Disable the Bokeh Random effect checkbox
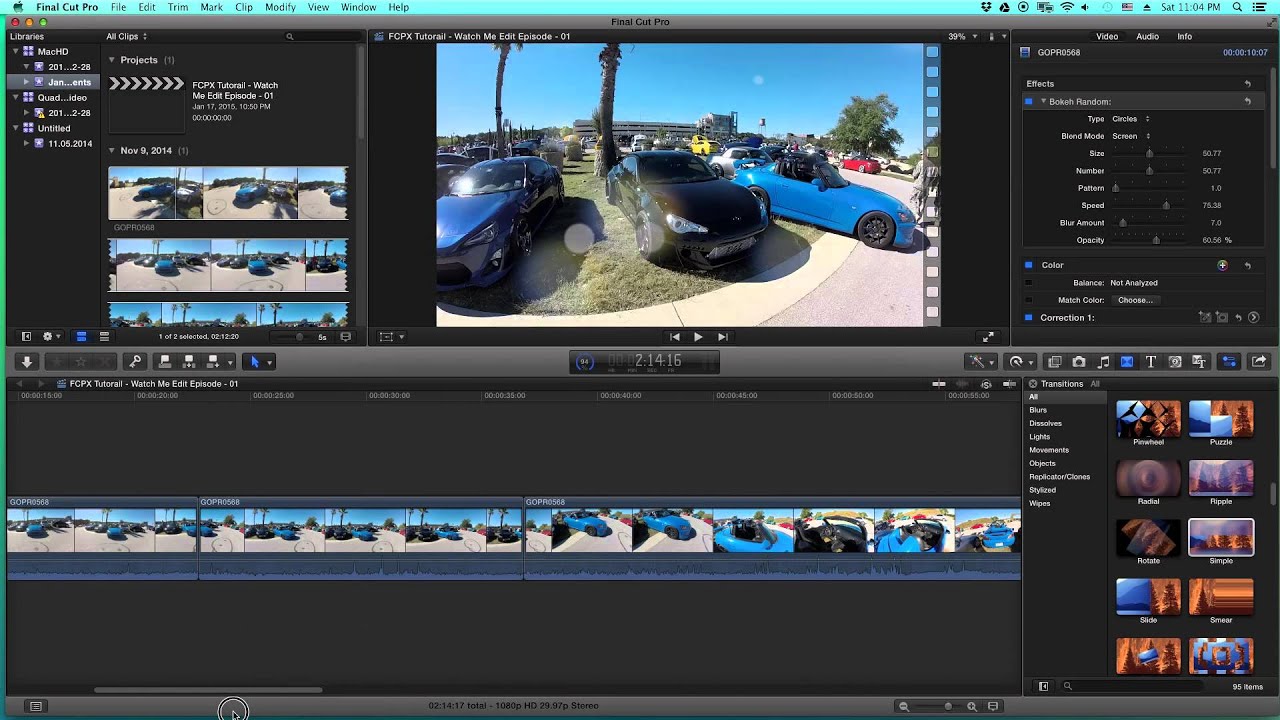The height and width of the screenshot is (720, 1280). [x=1028, y=102]
